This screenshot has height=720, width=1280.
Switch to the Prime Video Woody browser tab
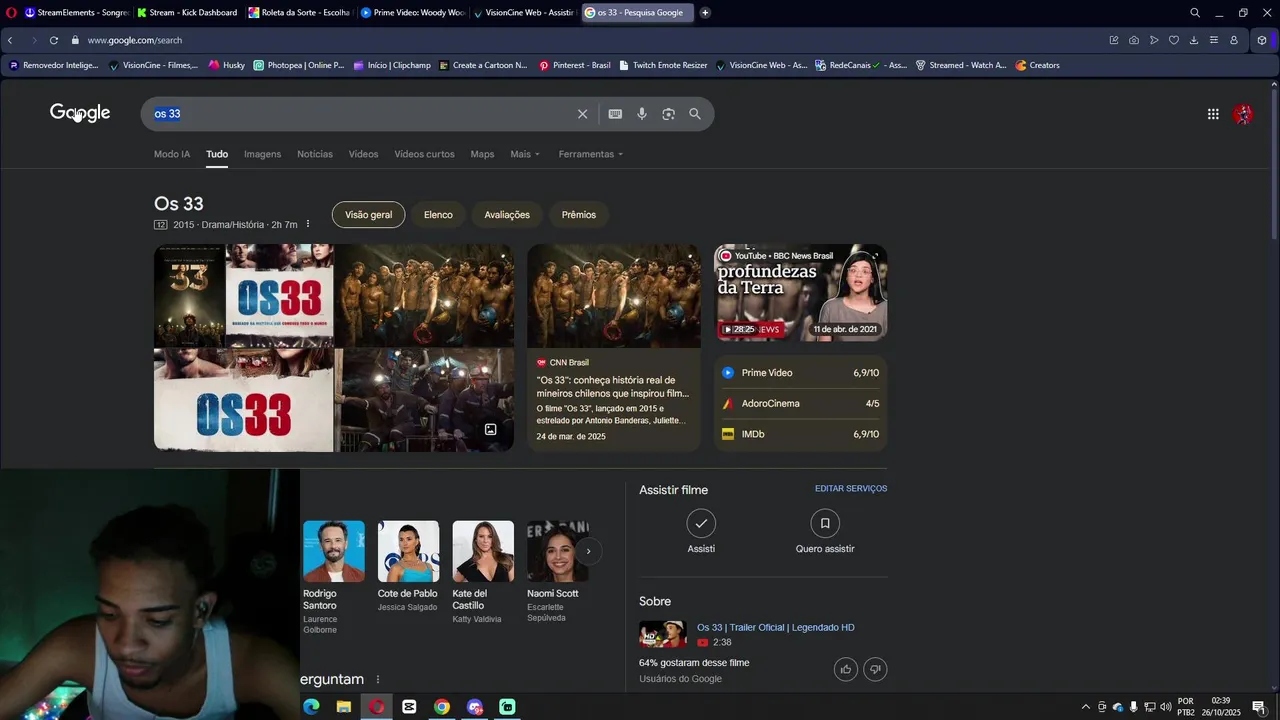411,13
